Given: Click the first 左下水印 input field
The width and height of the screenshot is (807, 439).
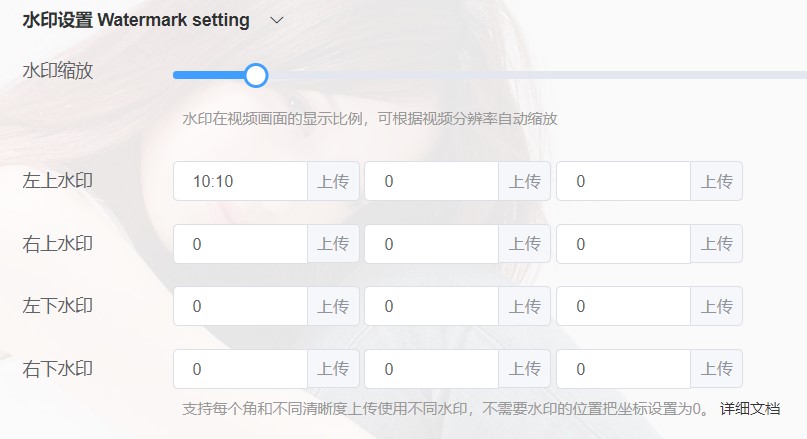Looking at the screenshot, I should point(240,306).
